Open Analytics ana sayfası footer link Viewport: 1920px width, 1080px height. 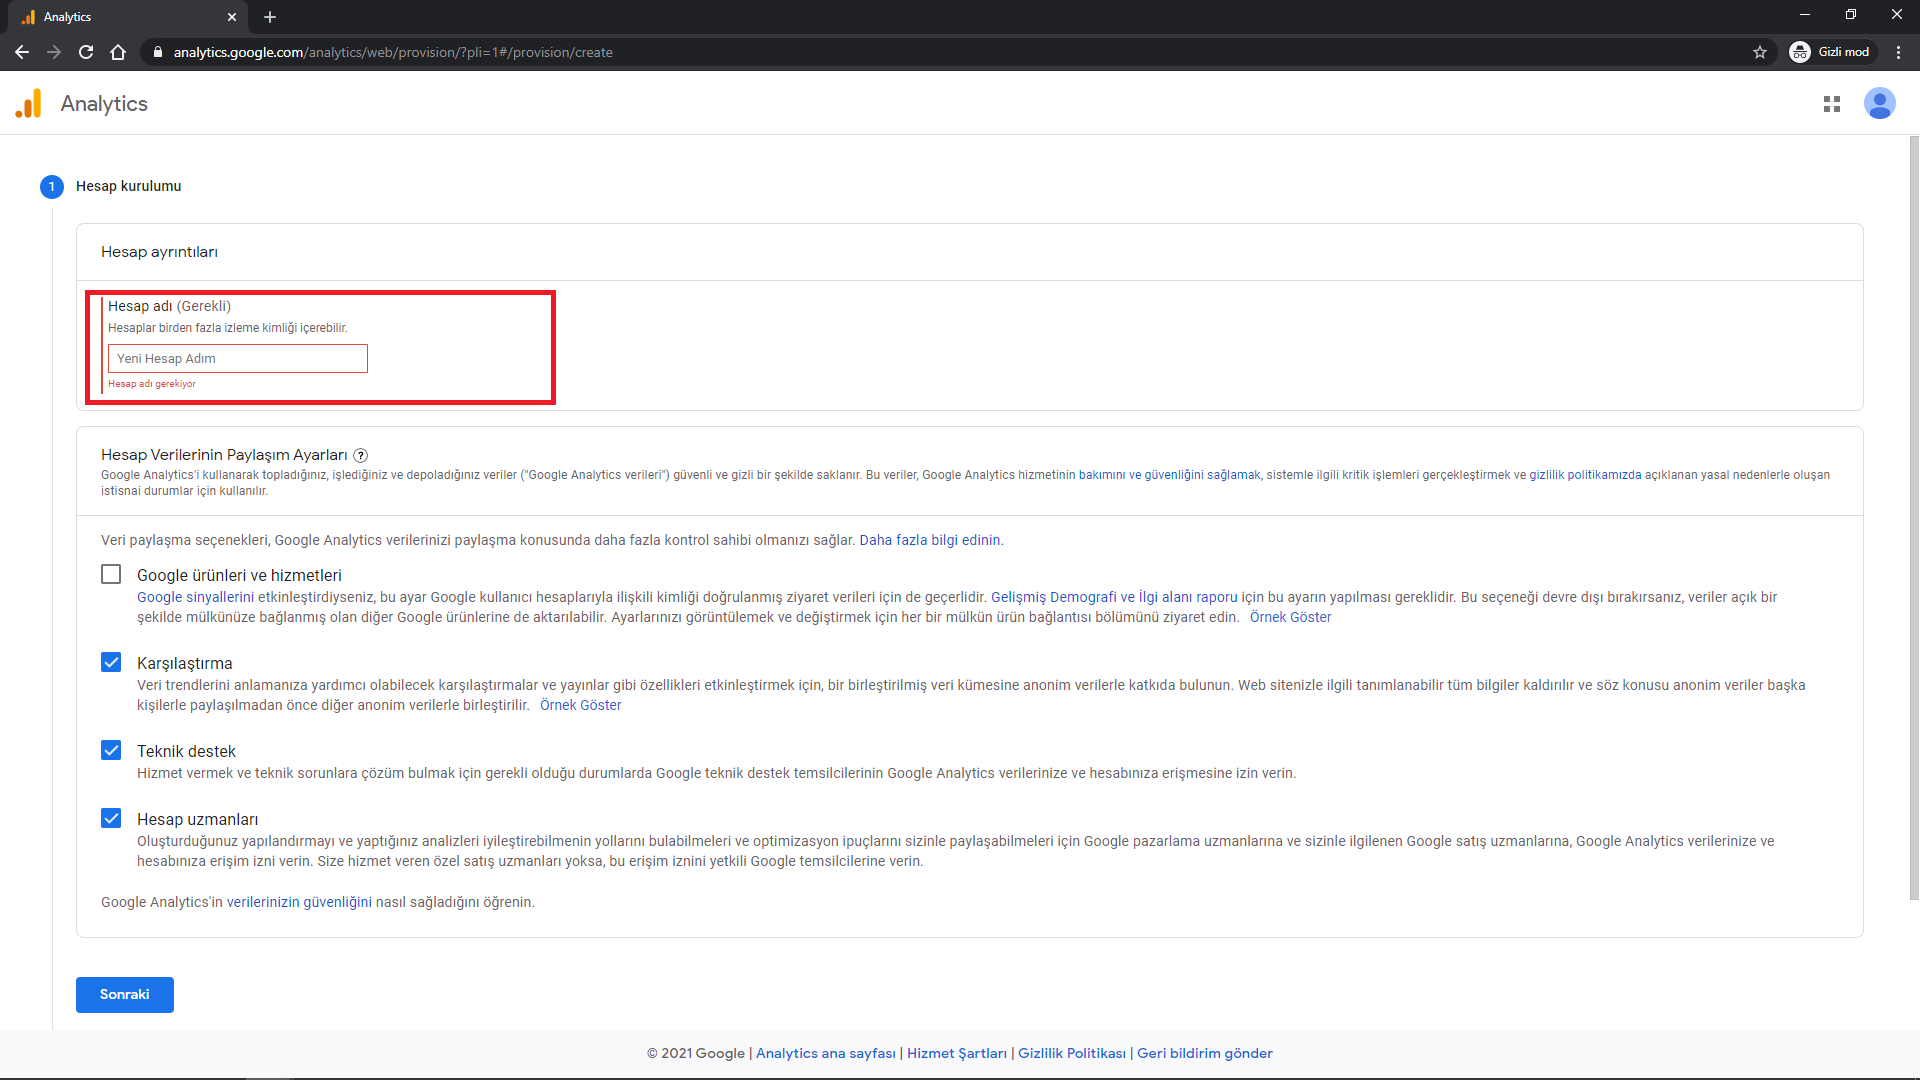point(826,1053)
